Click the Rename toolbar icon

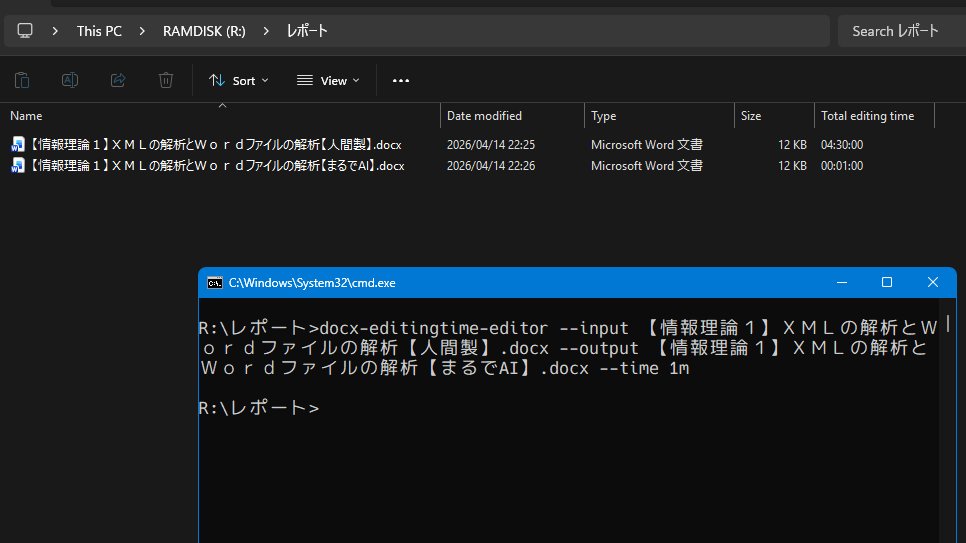click(70, 80)
